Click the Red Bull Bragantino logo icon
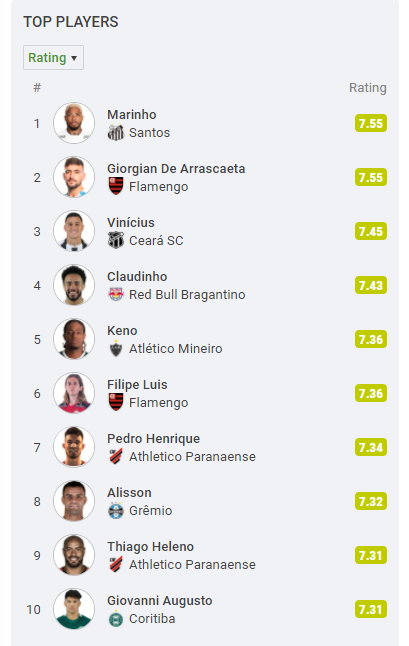The image size is (409, 646). click(x=116, y=294)
